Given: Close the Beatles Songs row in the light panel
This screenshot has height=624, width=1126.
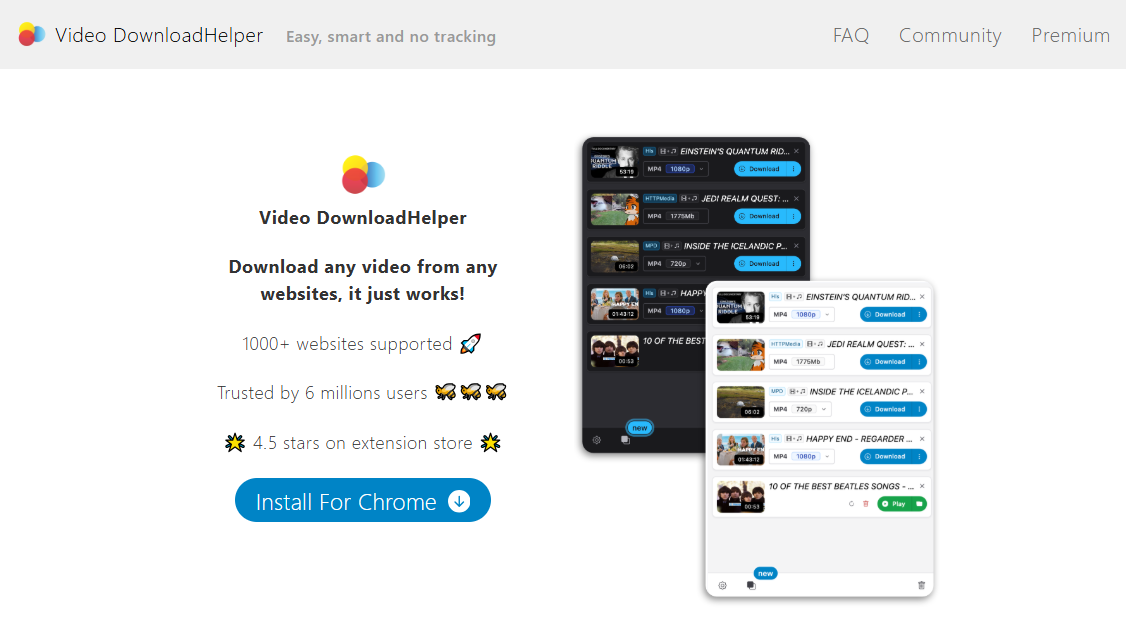Looking at the screenshot, I should 922,486.
